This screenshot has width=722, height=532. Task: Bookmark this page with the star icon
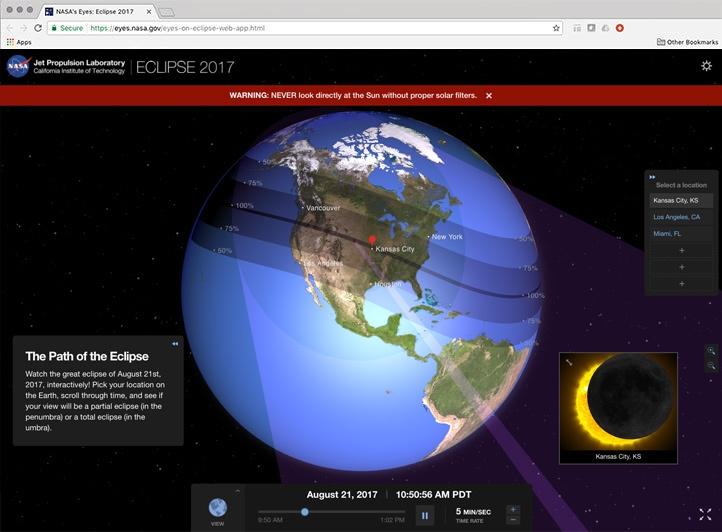[556, 28]
